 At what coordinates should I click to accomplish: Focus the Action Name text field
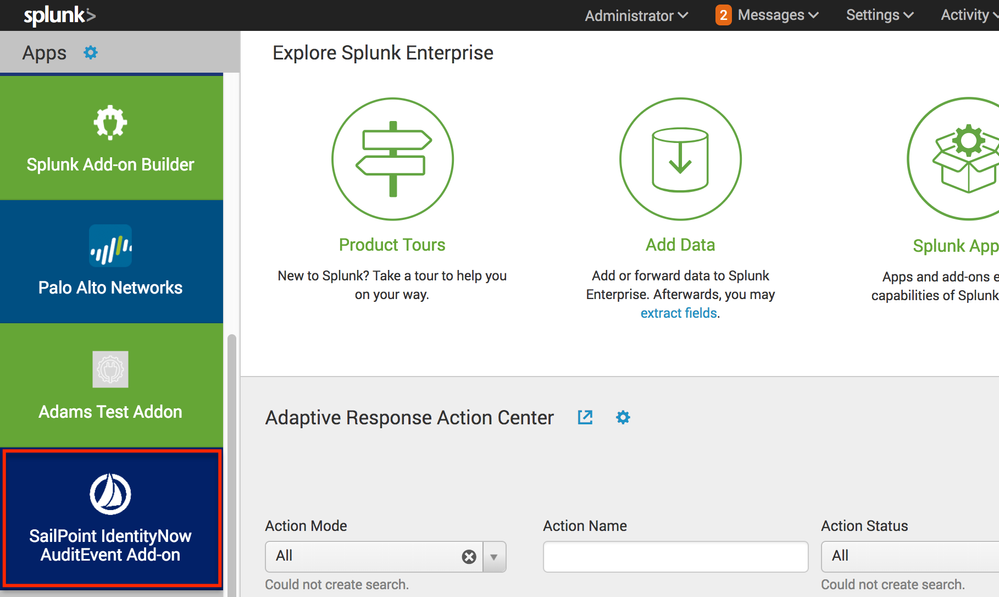[675, 556]
